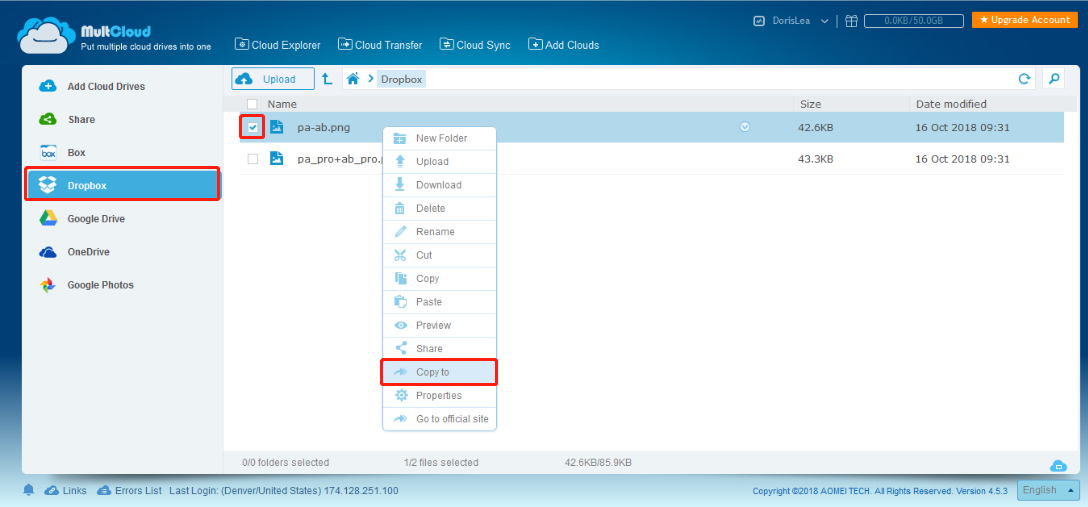
Task: Check the pa_pro+ab_pro file checkbox
Action: (x=253, y=159)
